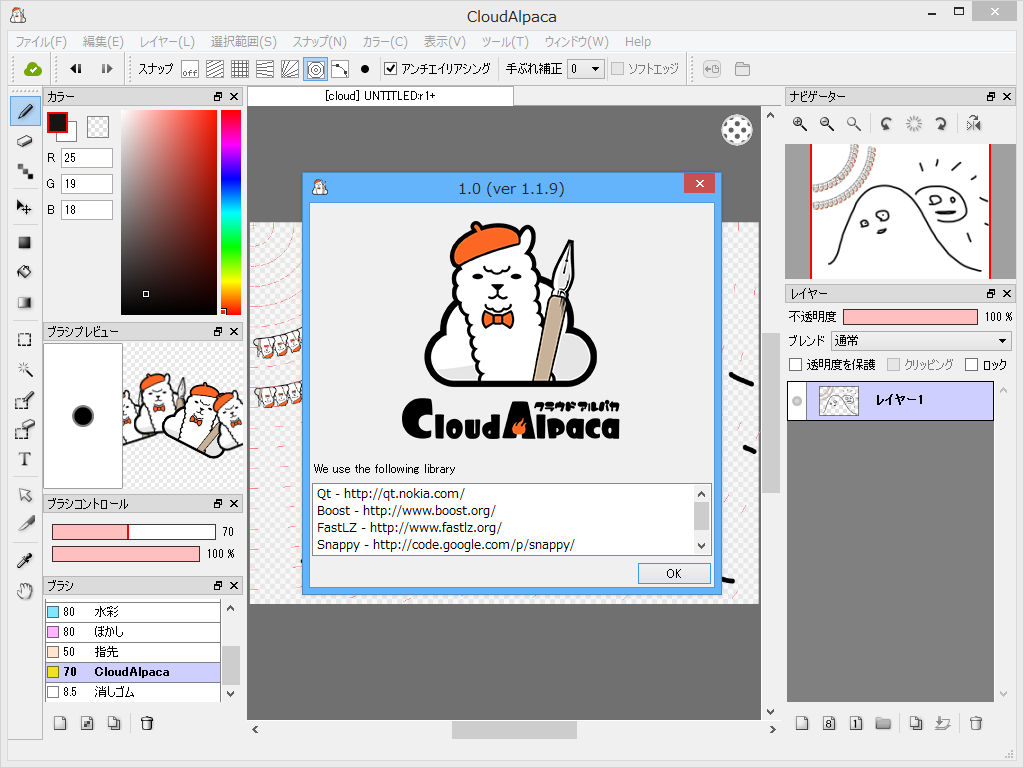
Task: Open the trash icon to delete layer
Action: [x=975, y=722]
